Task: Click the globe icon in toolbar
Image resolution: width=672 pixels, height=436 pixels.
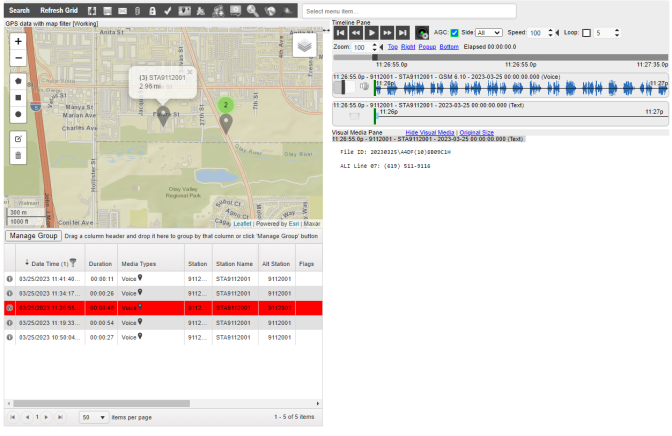Action: (270, 11)
